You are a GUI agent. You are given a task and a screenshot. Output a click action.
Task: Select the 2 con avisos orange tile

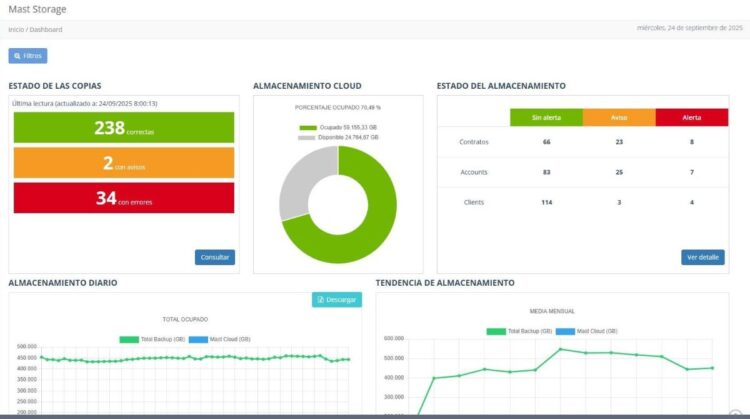coord(124,163)
